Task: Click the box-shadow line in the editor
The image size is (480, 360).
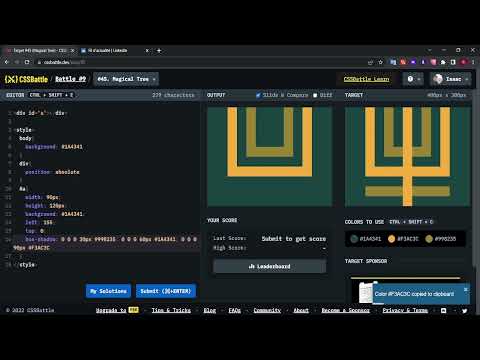Action: point(107,243)
